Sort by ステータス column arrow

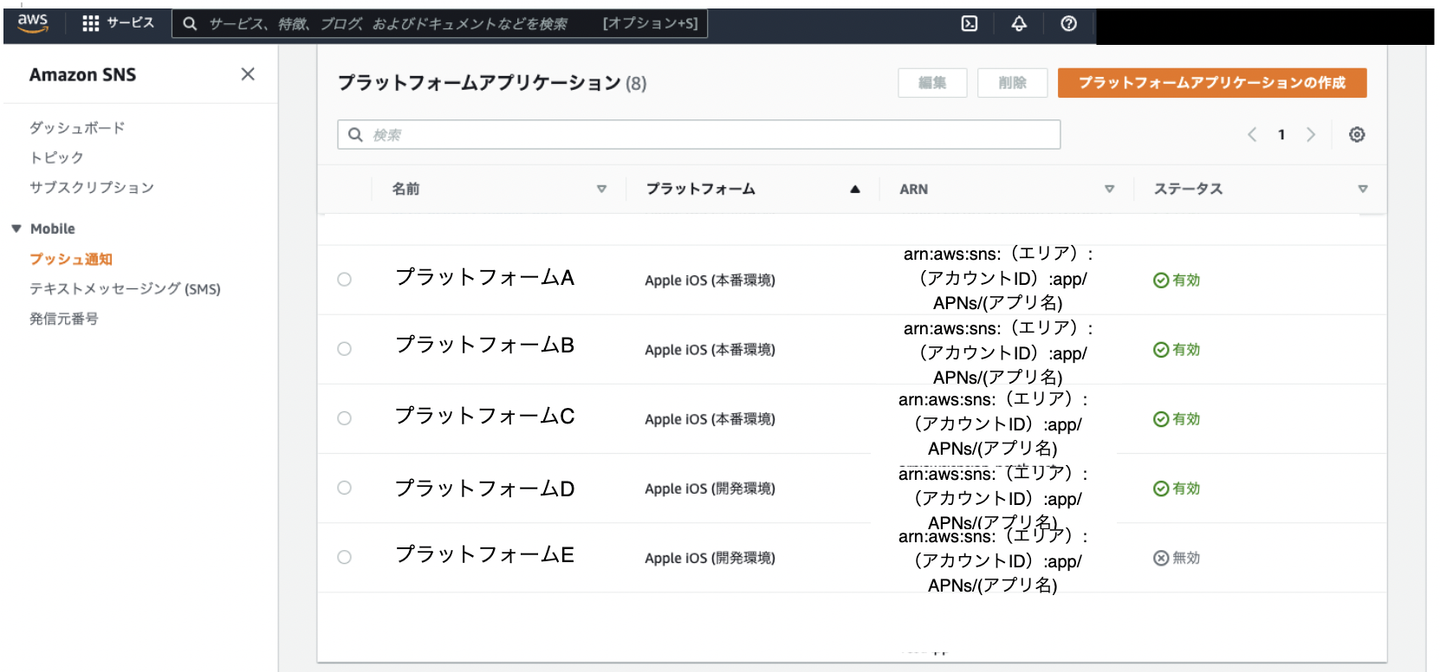point(1363,189)
